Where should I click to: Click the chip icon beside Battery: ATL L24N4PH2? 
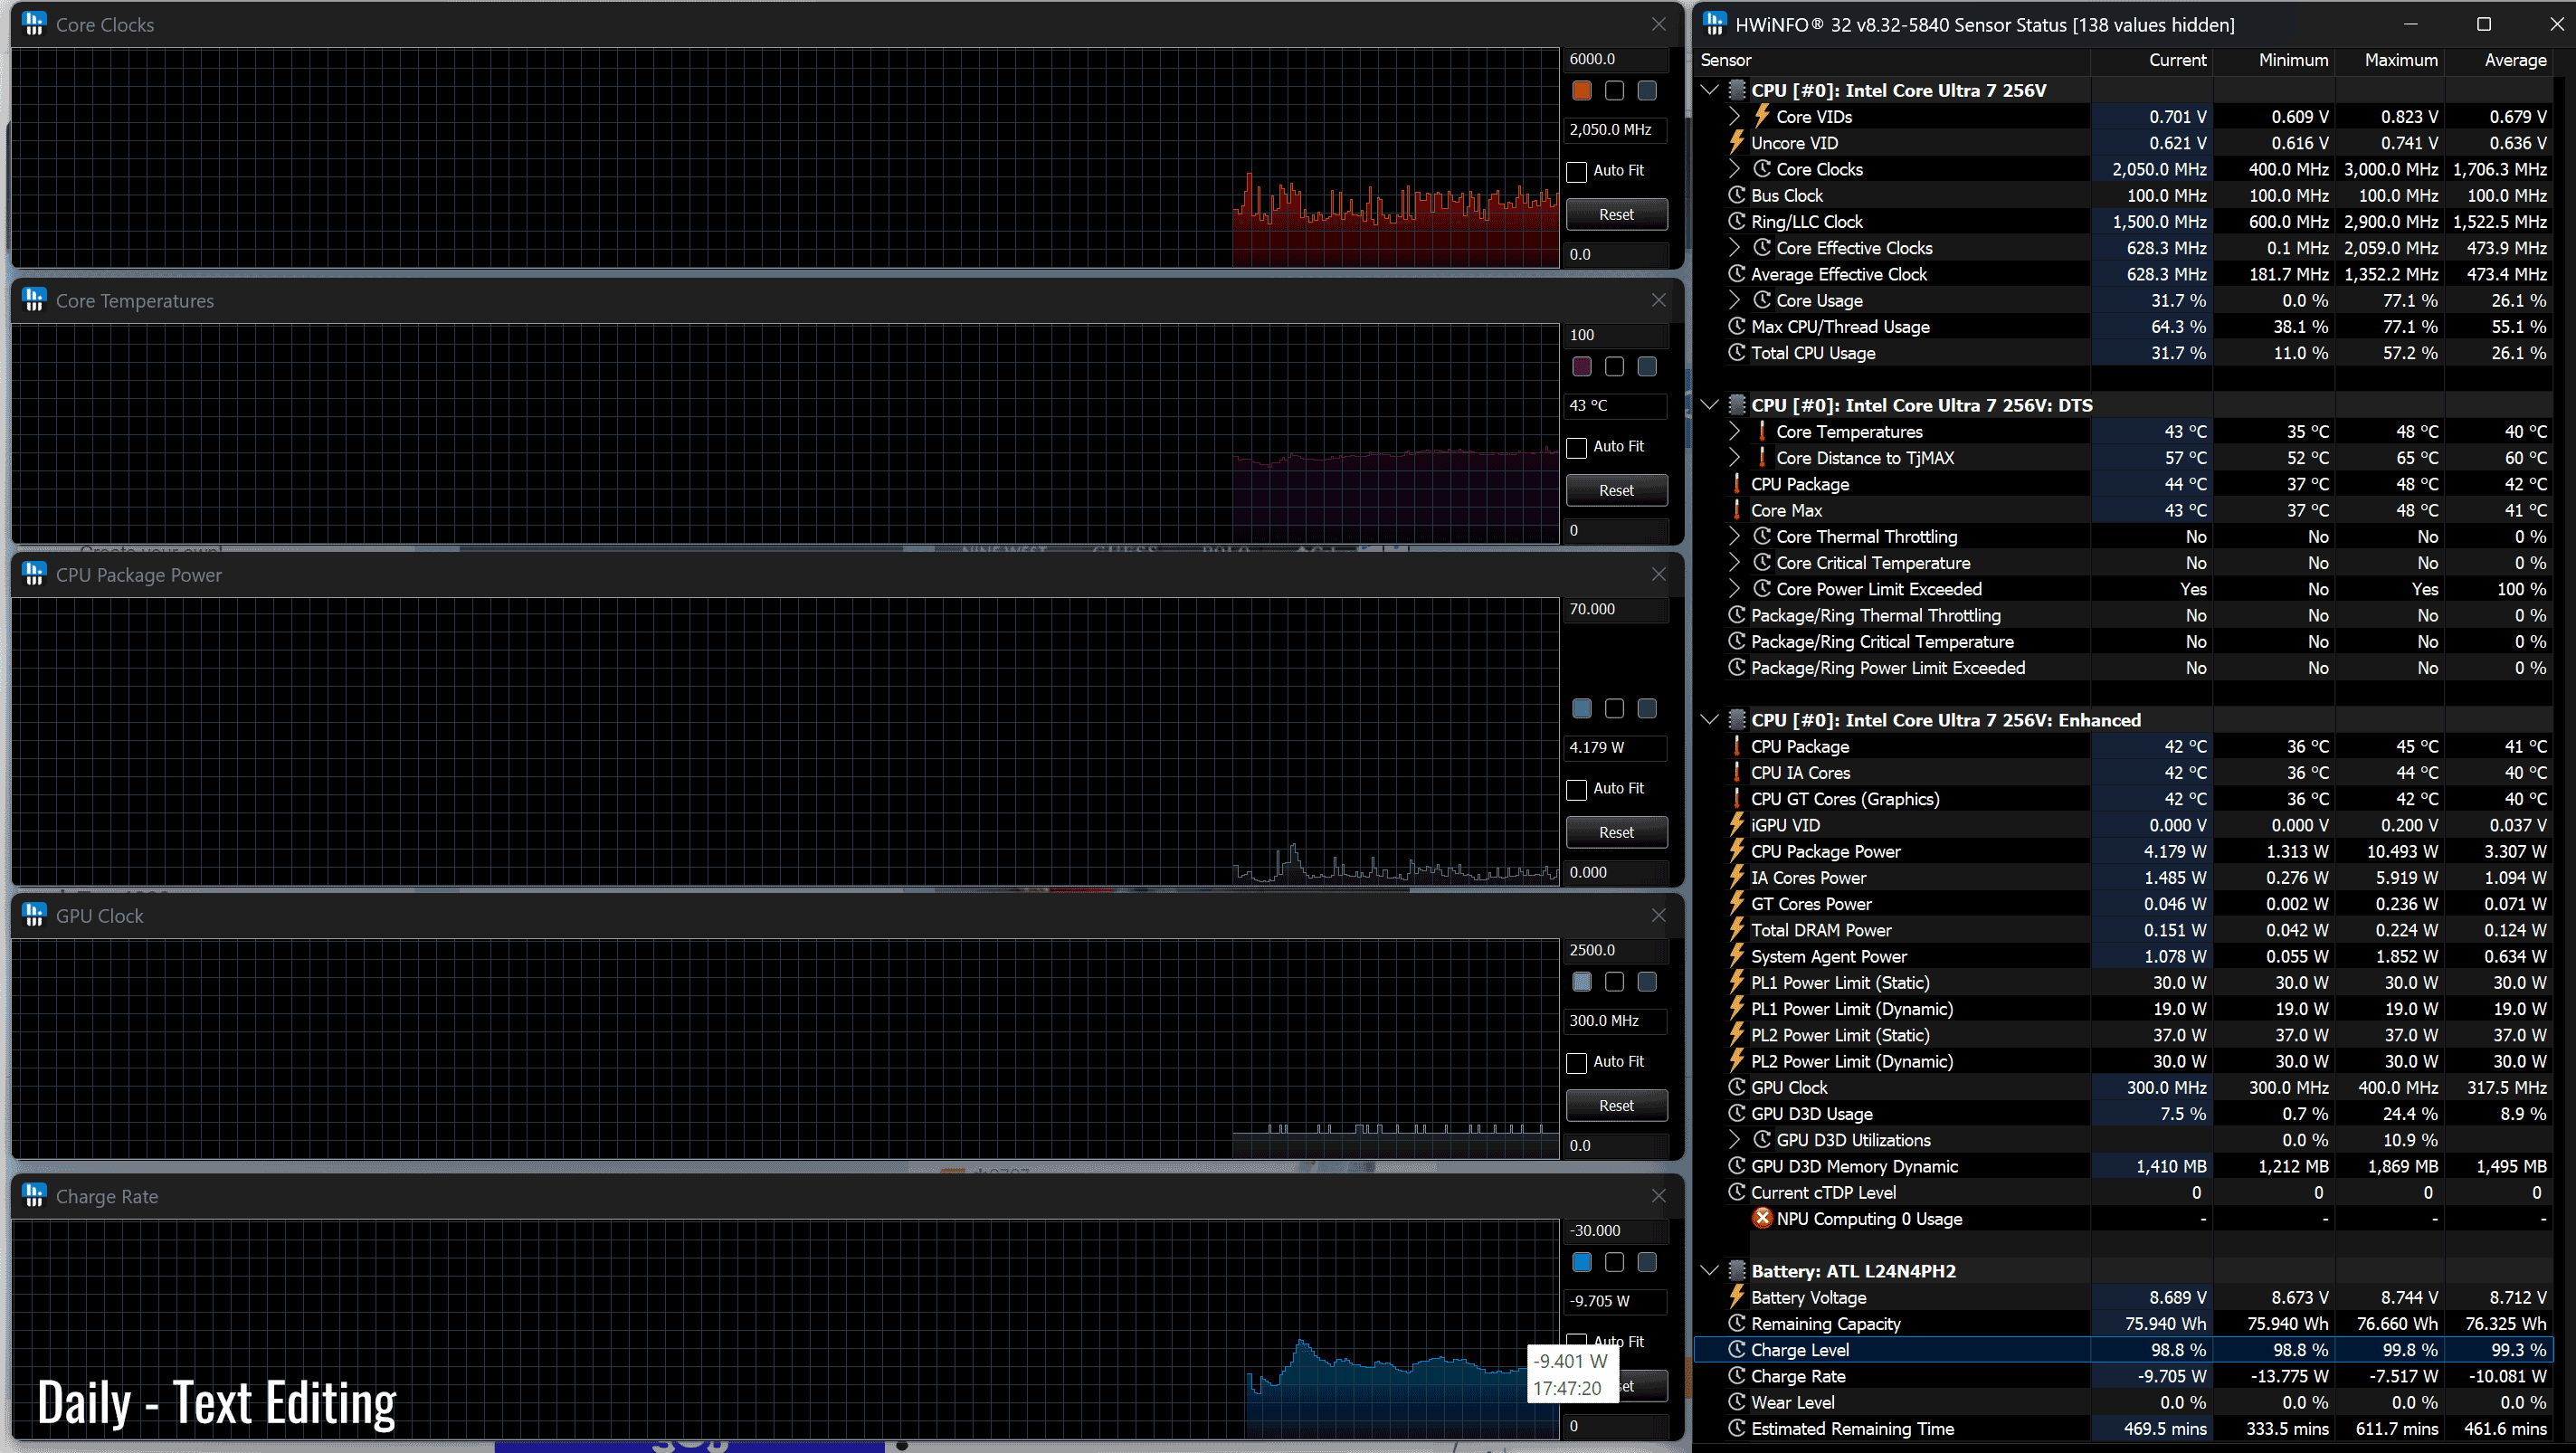1737,1271
